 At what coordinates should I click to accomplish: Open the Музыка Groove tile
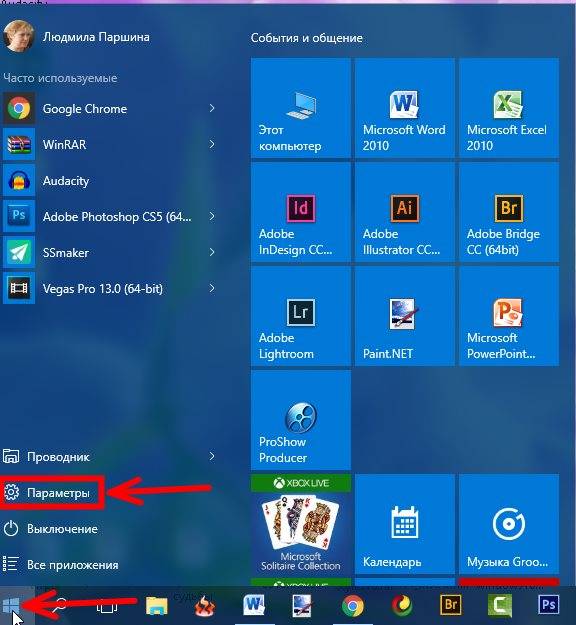509,524
